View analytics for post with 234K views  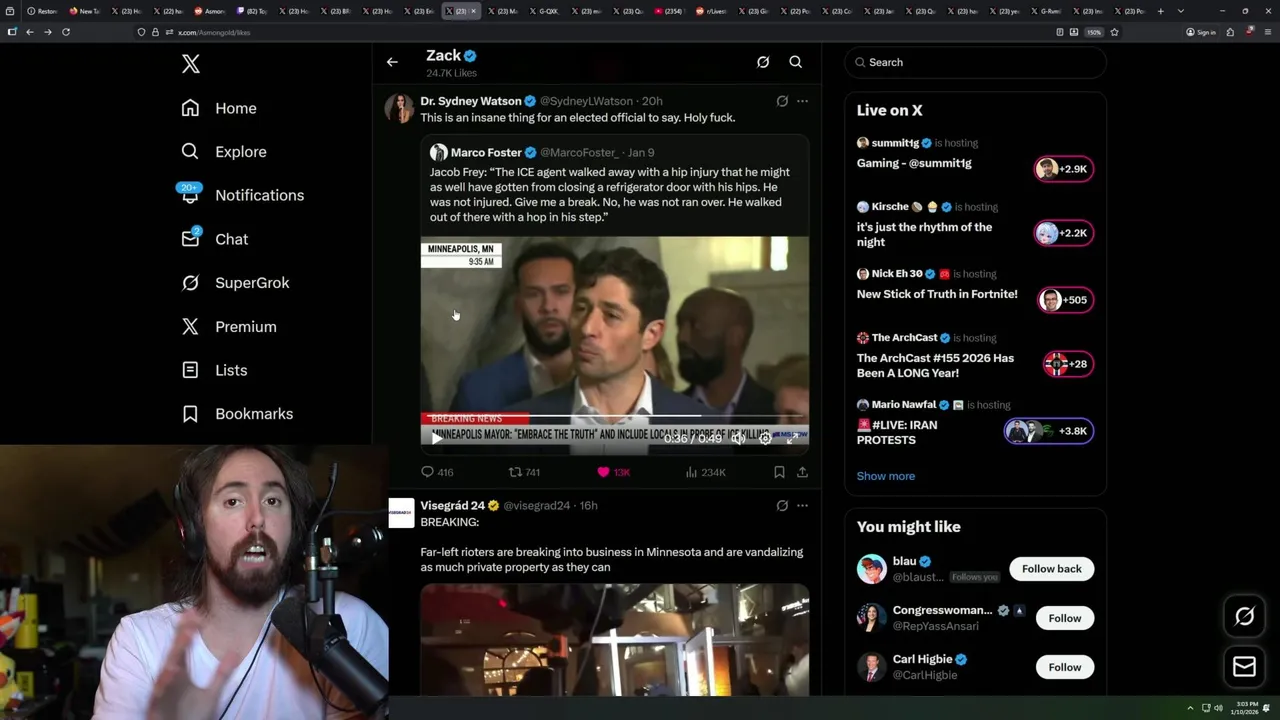click(705, 472)
